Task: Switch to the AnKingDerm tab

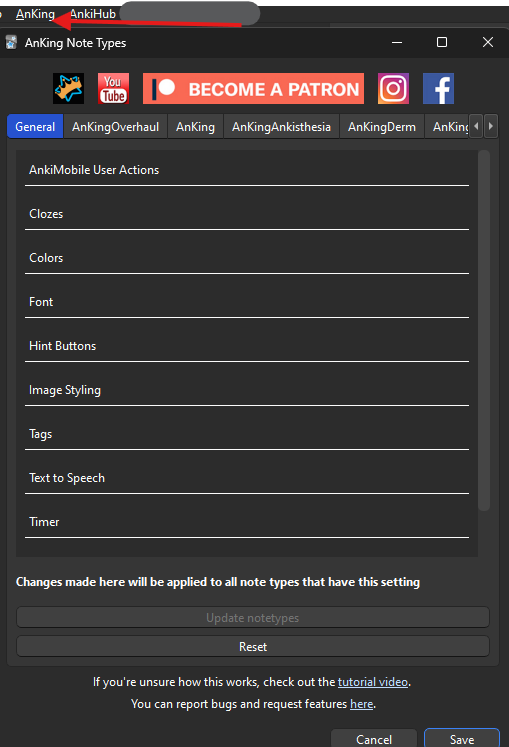Action: (x=382, y=127)
